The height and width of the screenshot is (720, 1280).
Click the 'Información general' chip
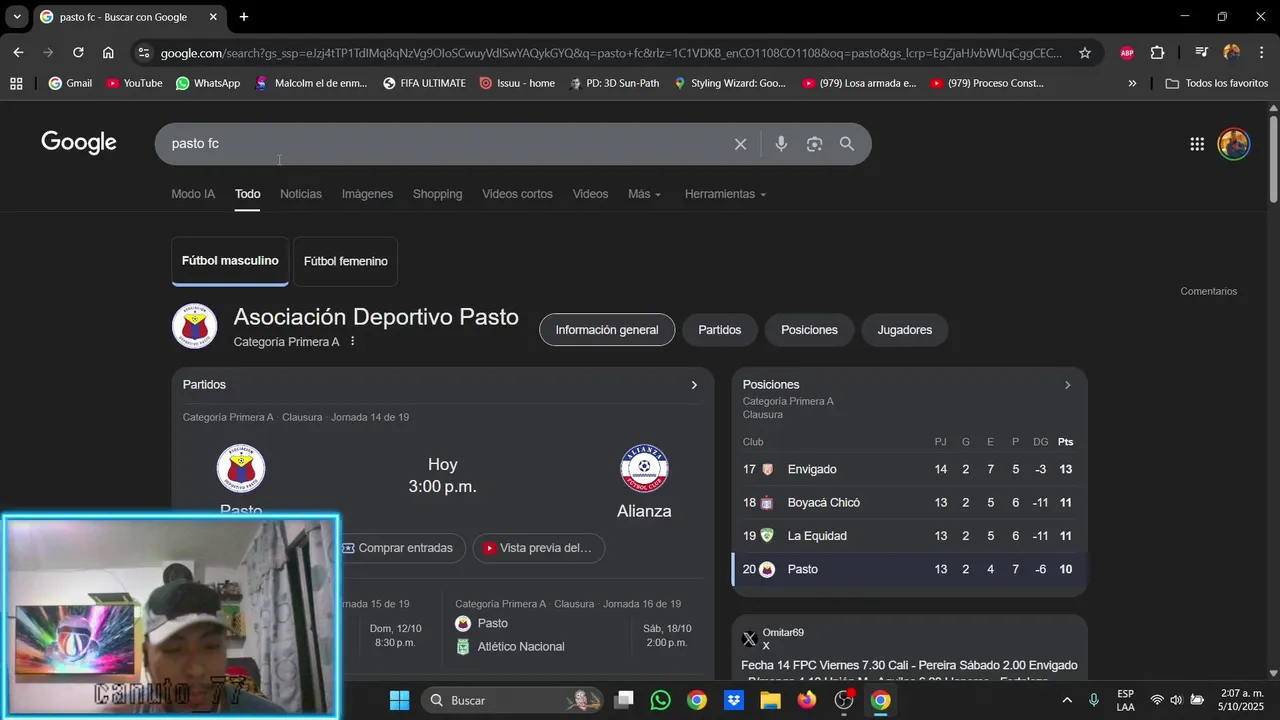[x=607, y=330]
